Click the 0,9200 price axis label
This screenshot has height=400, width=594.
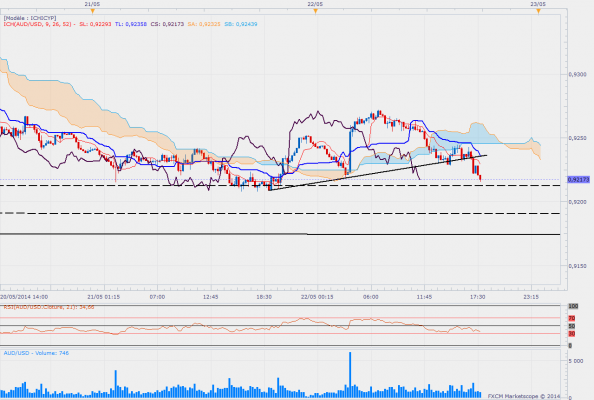[x=577, y=202]
